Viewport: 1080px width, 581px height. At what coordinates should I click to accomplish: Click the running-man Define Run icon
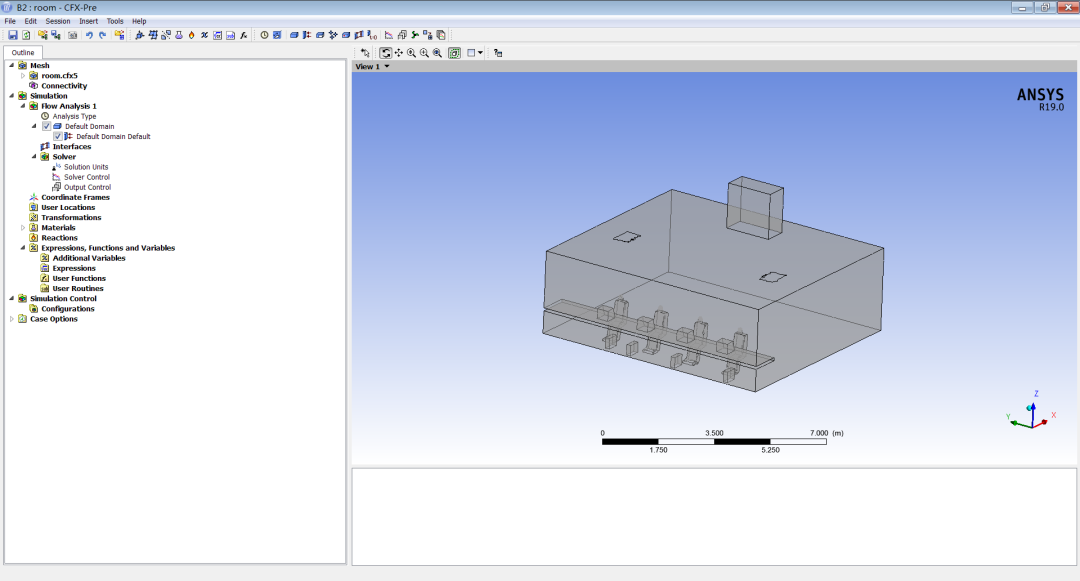(415, 35)
